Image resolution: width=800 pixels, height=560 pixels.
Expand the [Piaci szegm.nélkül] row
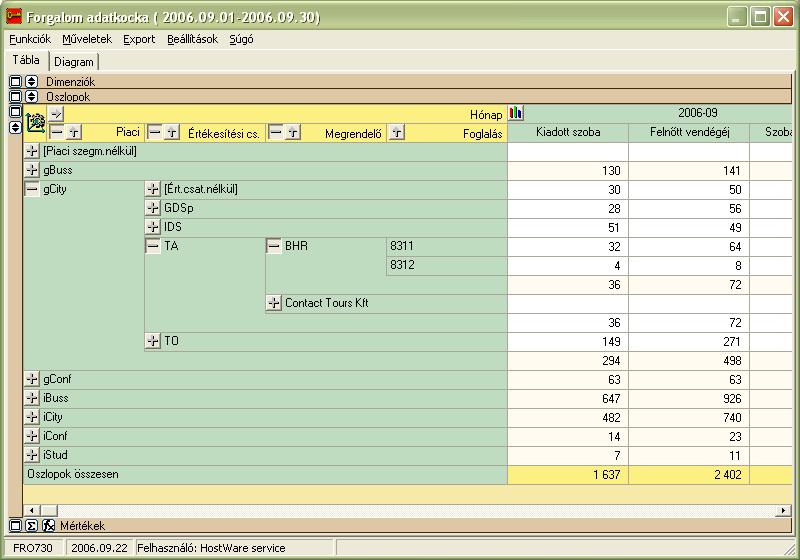point(32,151)
